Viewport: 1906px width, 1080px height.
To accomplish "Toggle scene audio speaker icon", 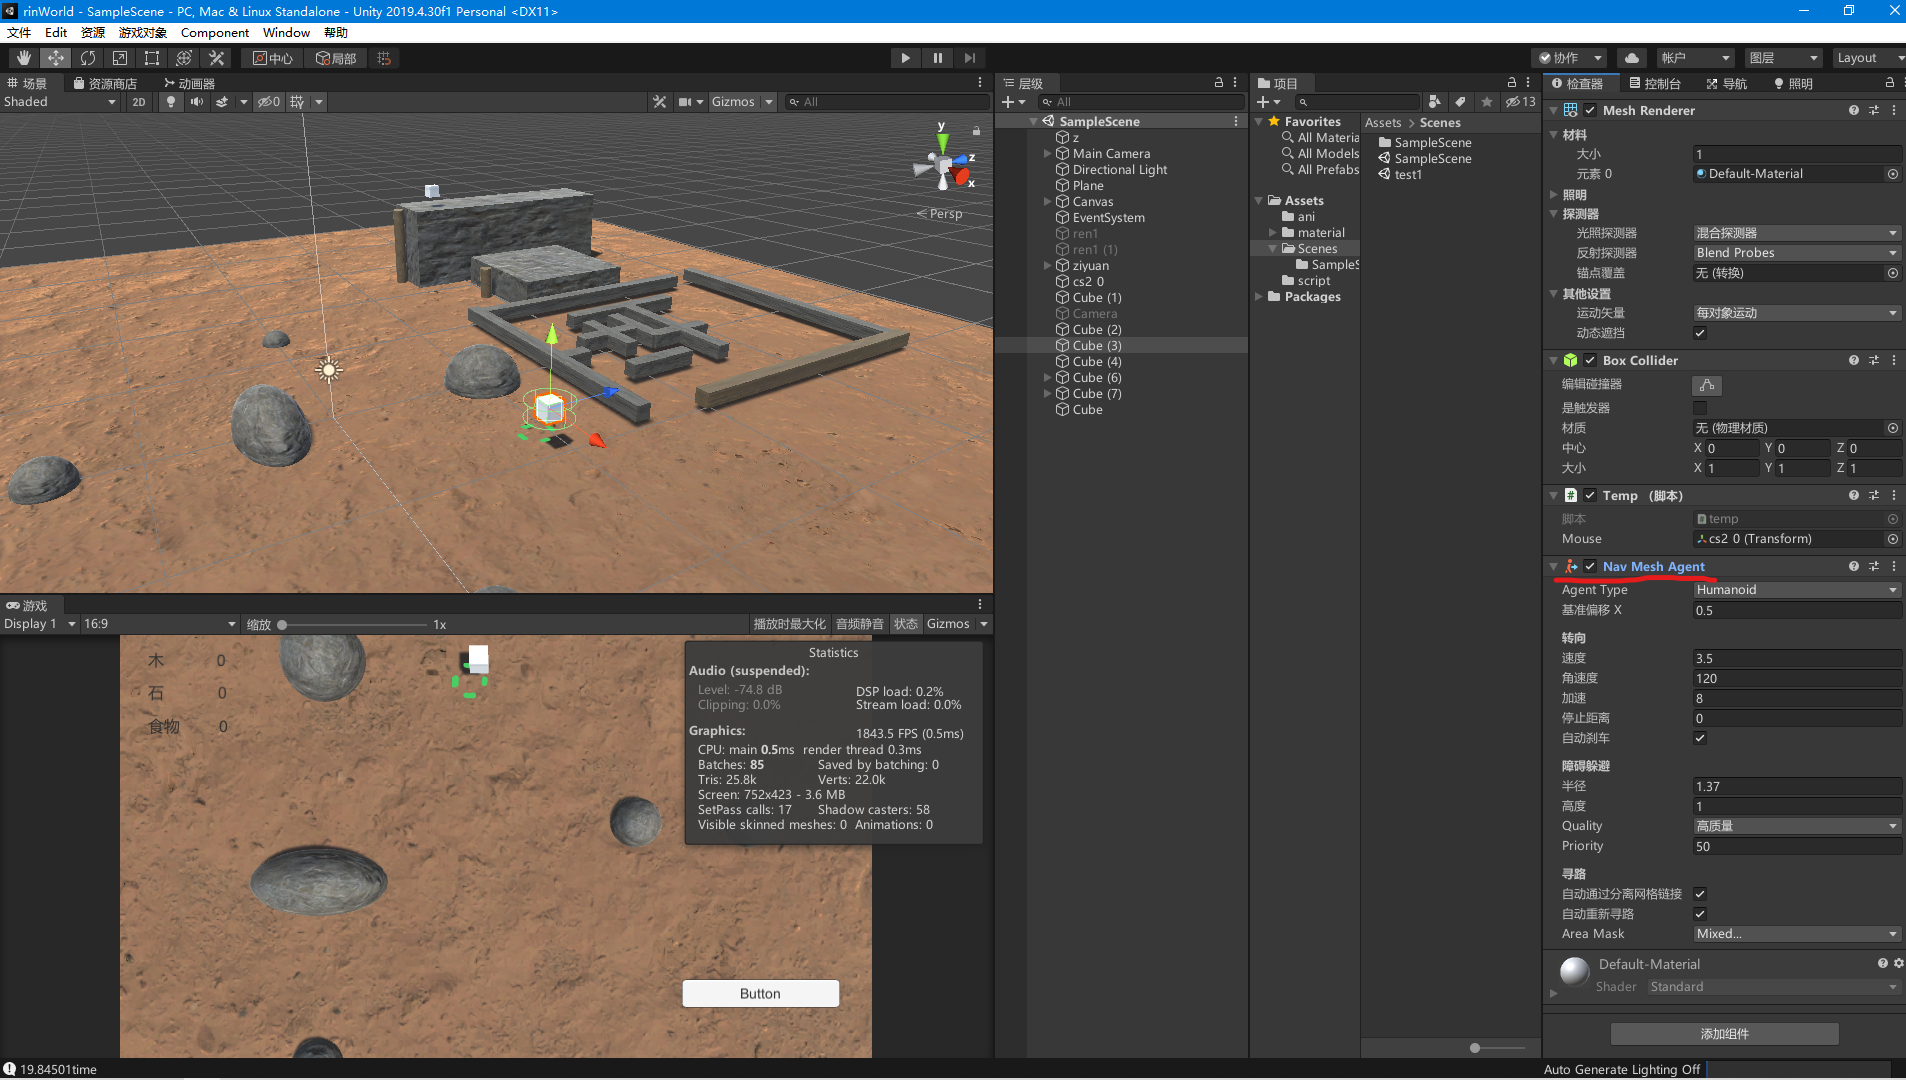I will (x=197, y=102).
